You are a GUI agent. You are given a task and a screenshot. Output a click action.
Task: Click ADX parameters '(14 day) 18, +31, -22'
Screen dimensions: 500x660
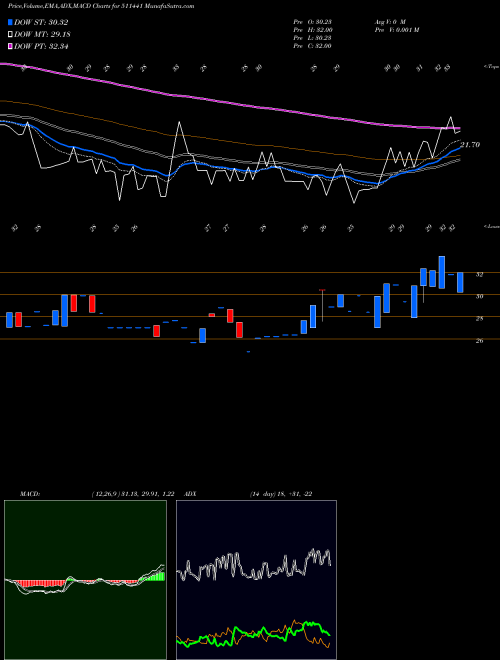[x=281, y=494]
